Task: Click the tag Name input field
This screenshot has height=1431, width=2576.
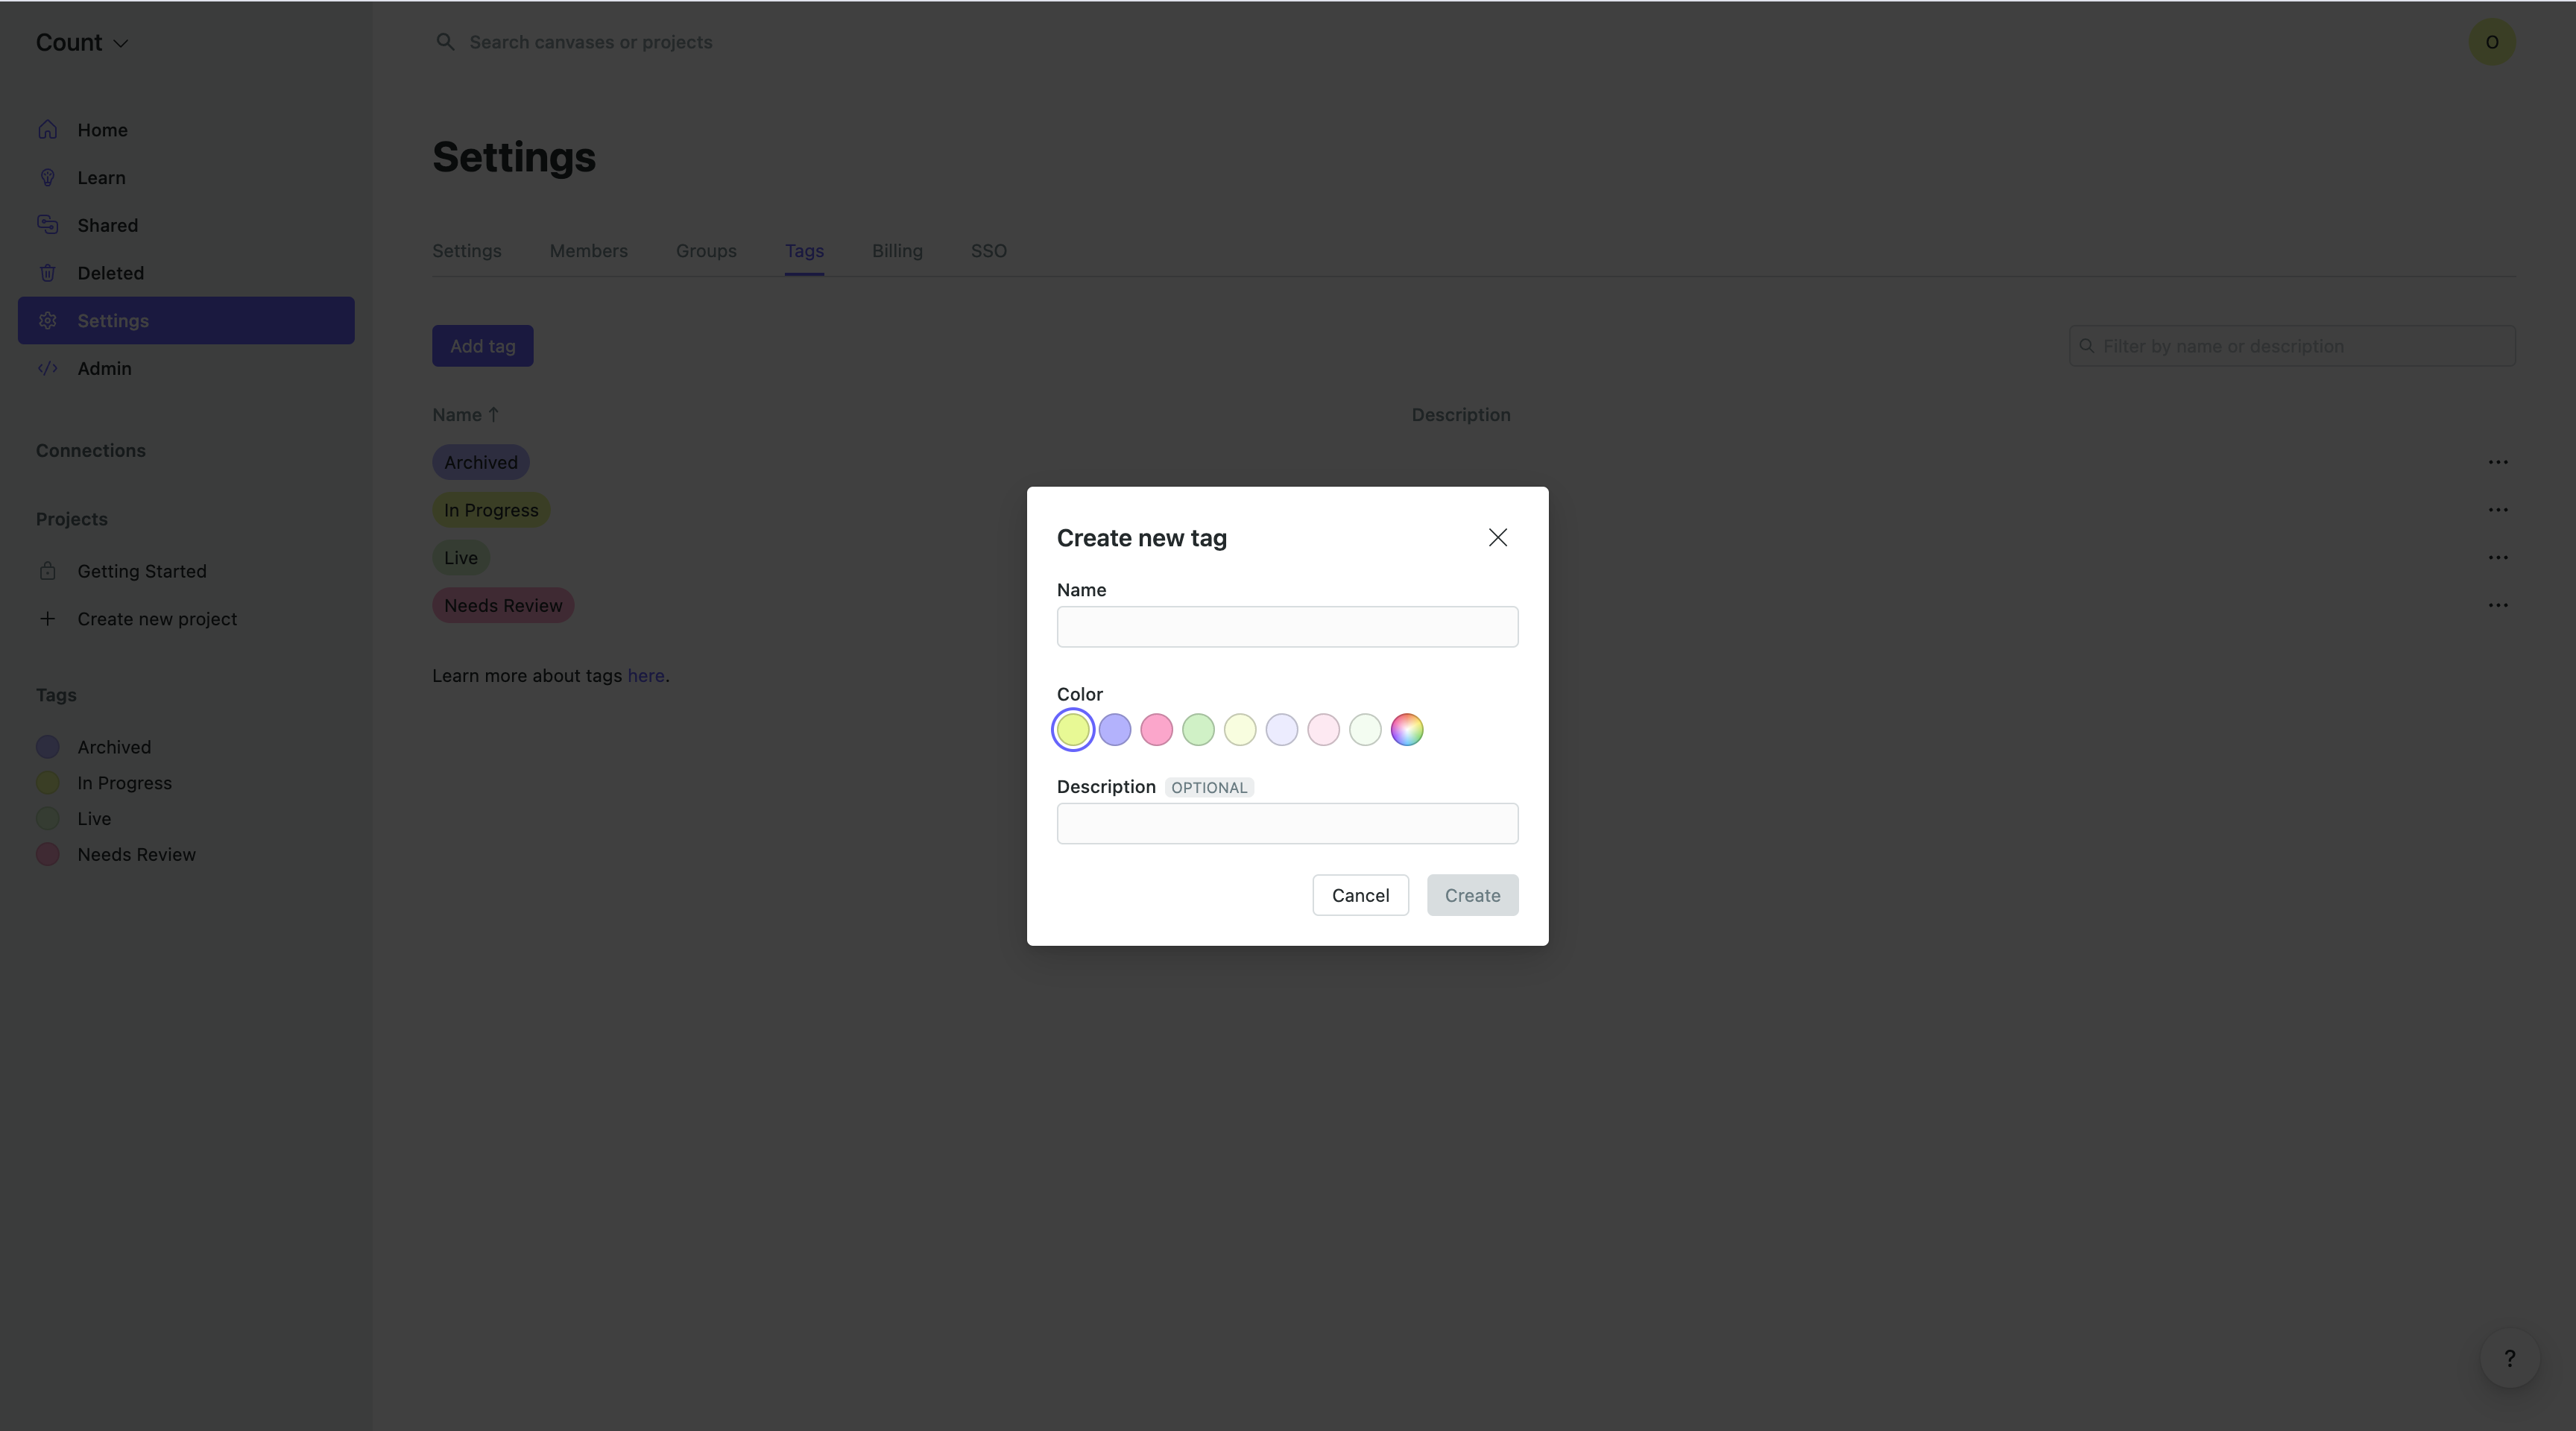Action: (x=1287, y=627)
